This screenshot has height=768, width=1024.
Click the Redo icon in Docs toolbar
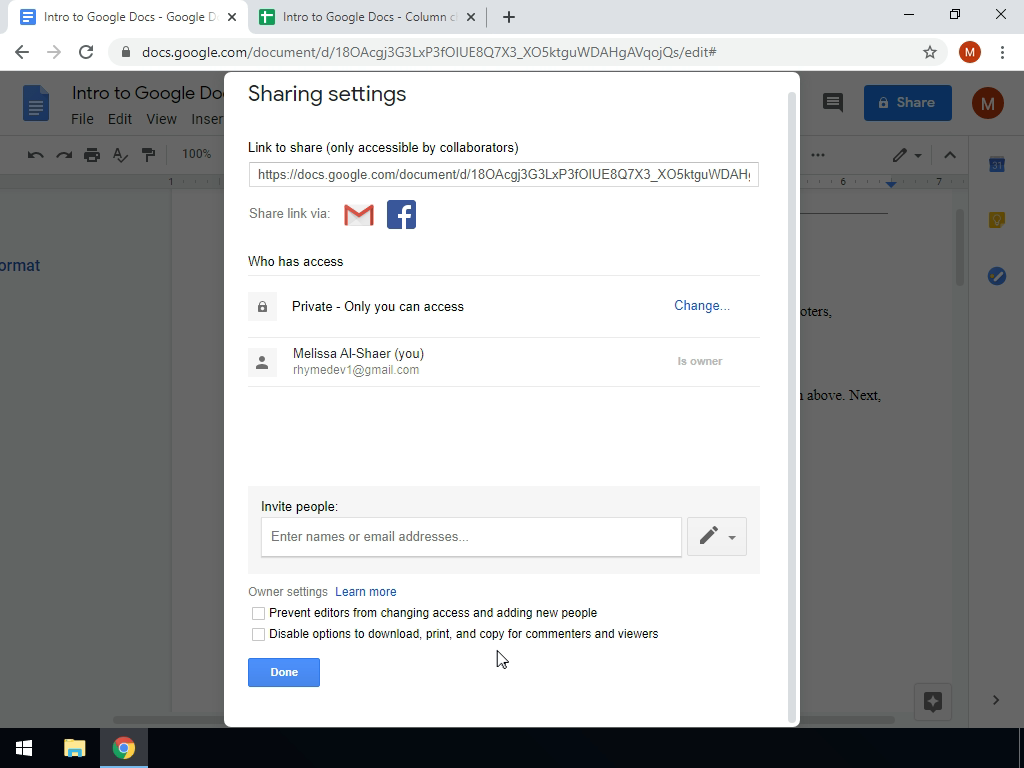64,155
